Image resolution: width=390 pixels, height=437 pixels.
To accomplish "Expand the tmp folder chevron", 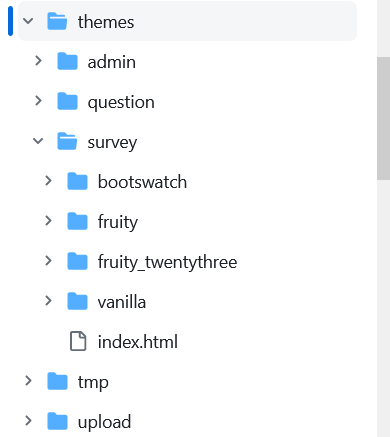I will (x=28, y=381).
